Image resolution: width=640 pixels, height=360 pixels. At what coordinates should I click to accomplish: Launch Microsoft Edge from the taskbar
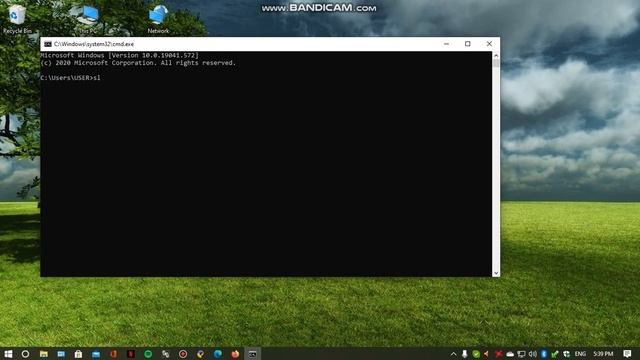point(218,354)
